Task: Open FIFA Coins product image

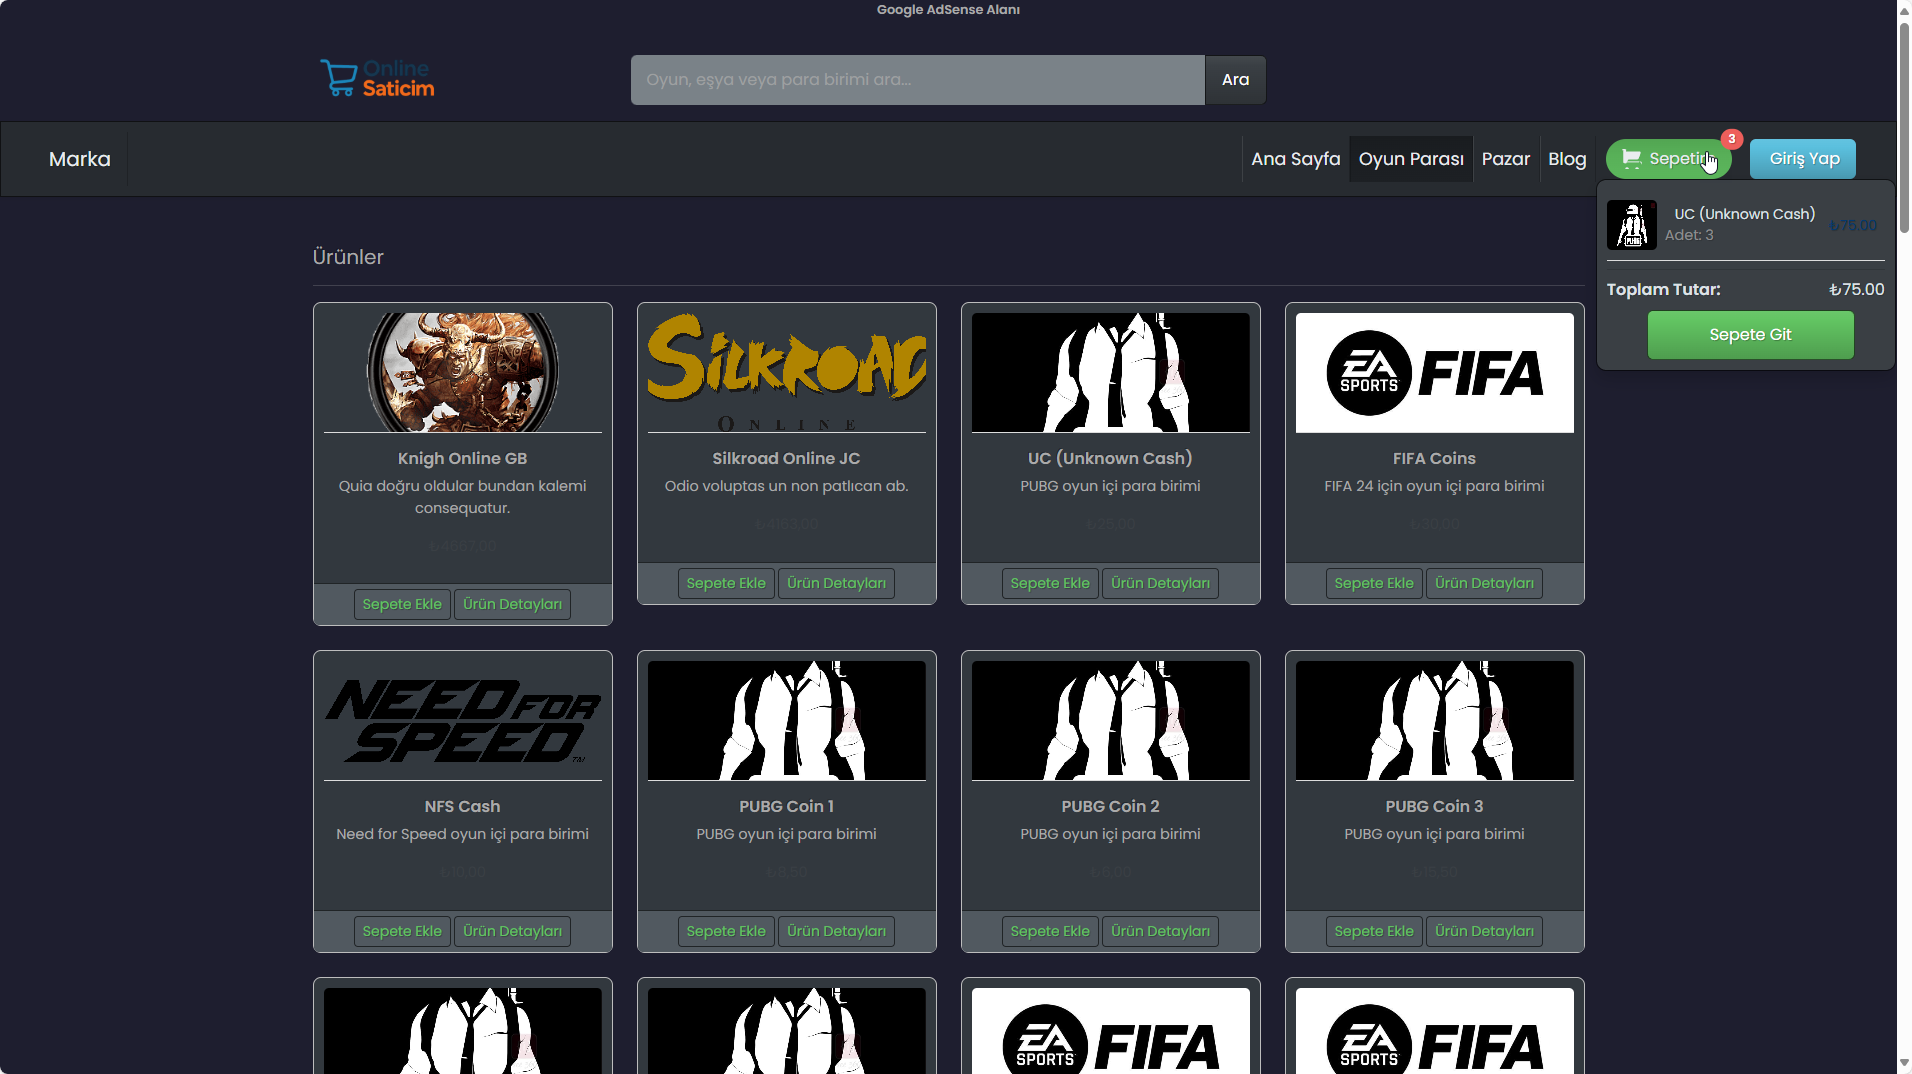Action: click(x=1434, y=372)
